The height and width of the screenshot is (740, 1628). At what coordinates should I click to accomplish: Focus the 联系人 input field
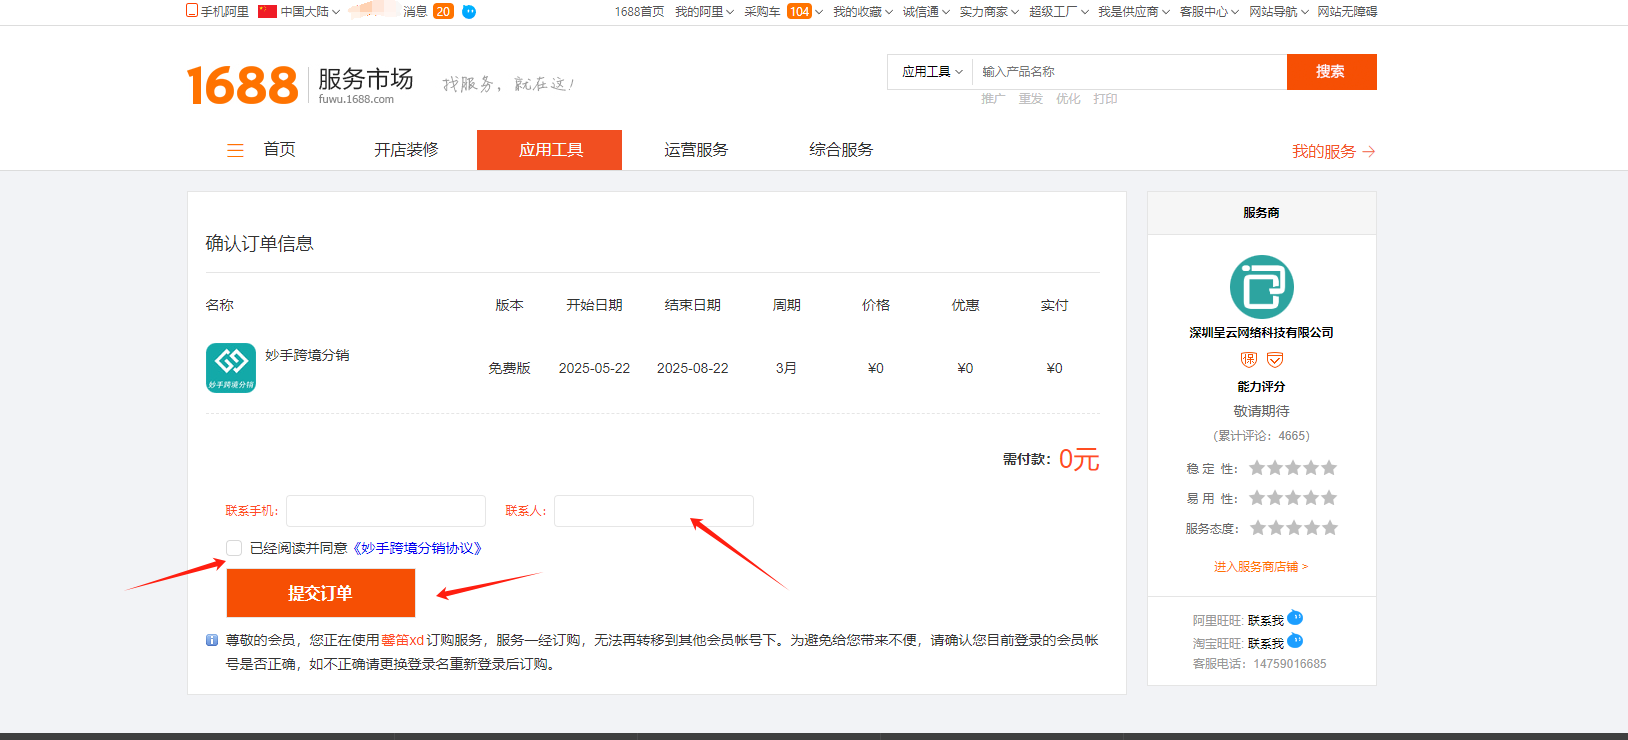(x=654, y=511)
